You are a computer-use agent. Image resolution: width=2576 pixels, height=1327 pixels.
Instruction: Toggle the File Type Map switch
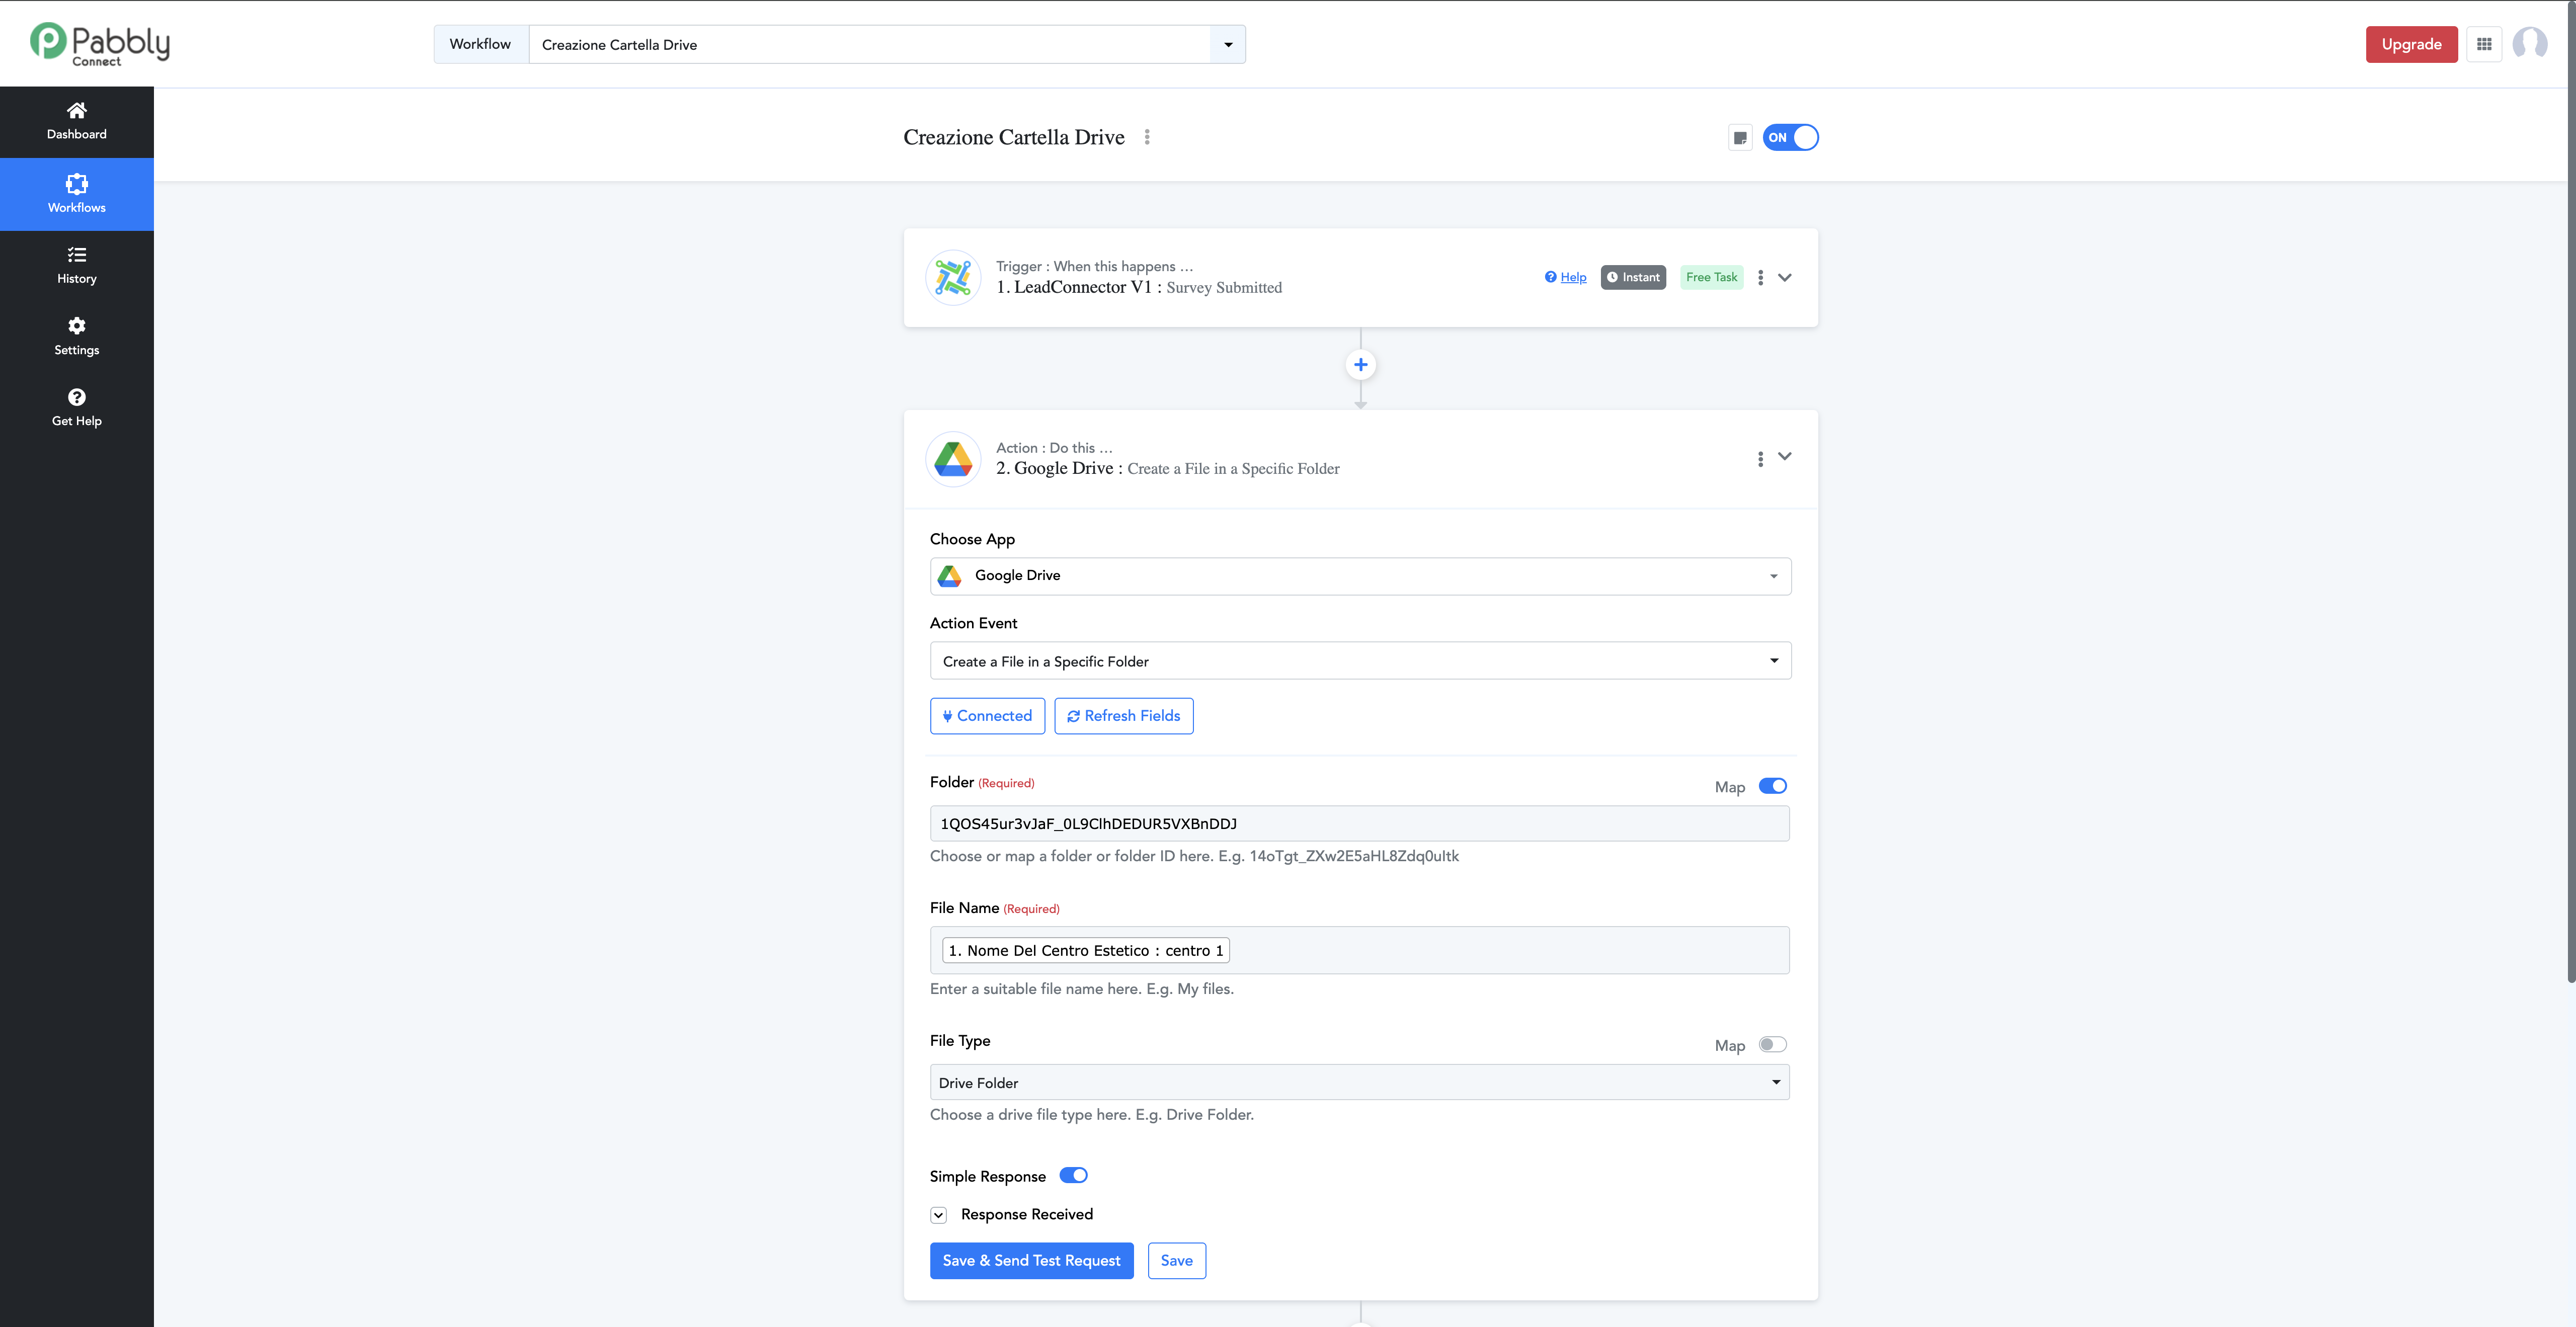[x=1773, y=1044]
